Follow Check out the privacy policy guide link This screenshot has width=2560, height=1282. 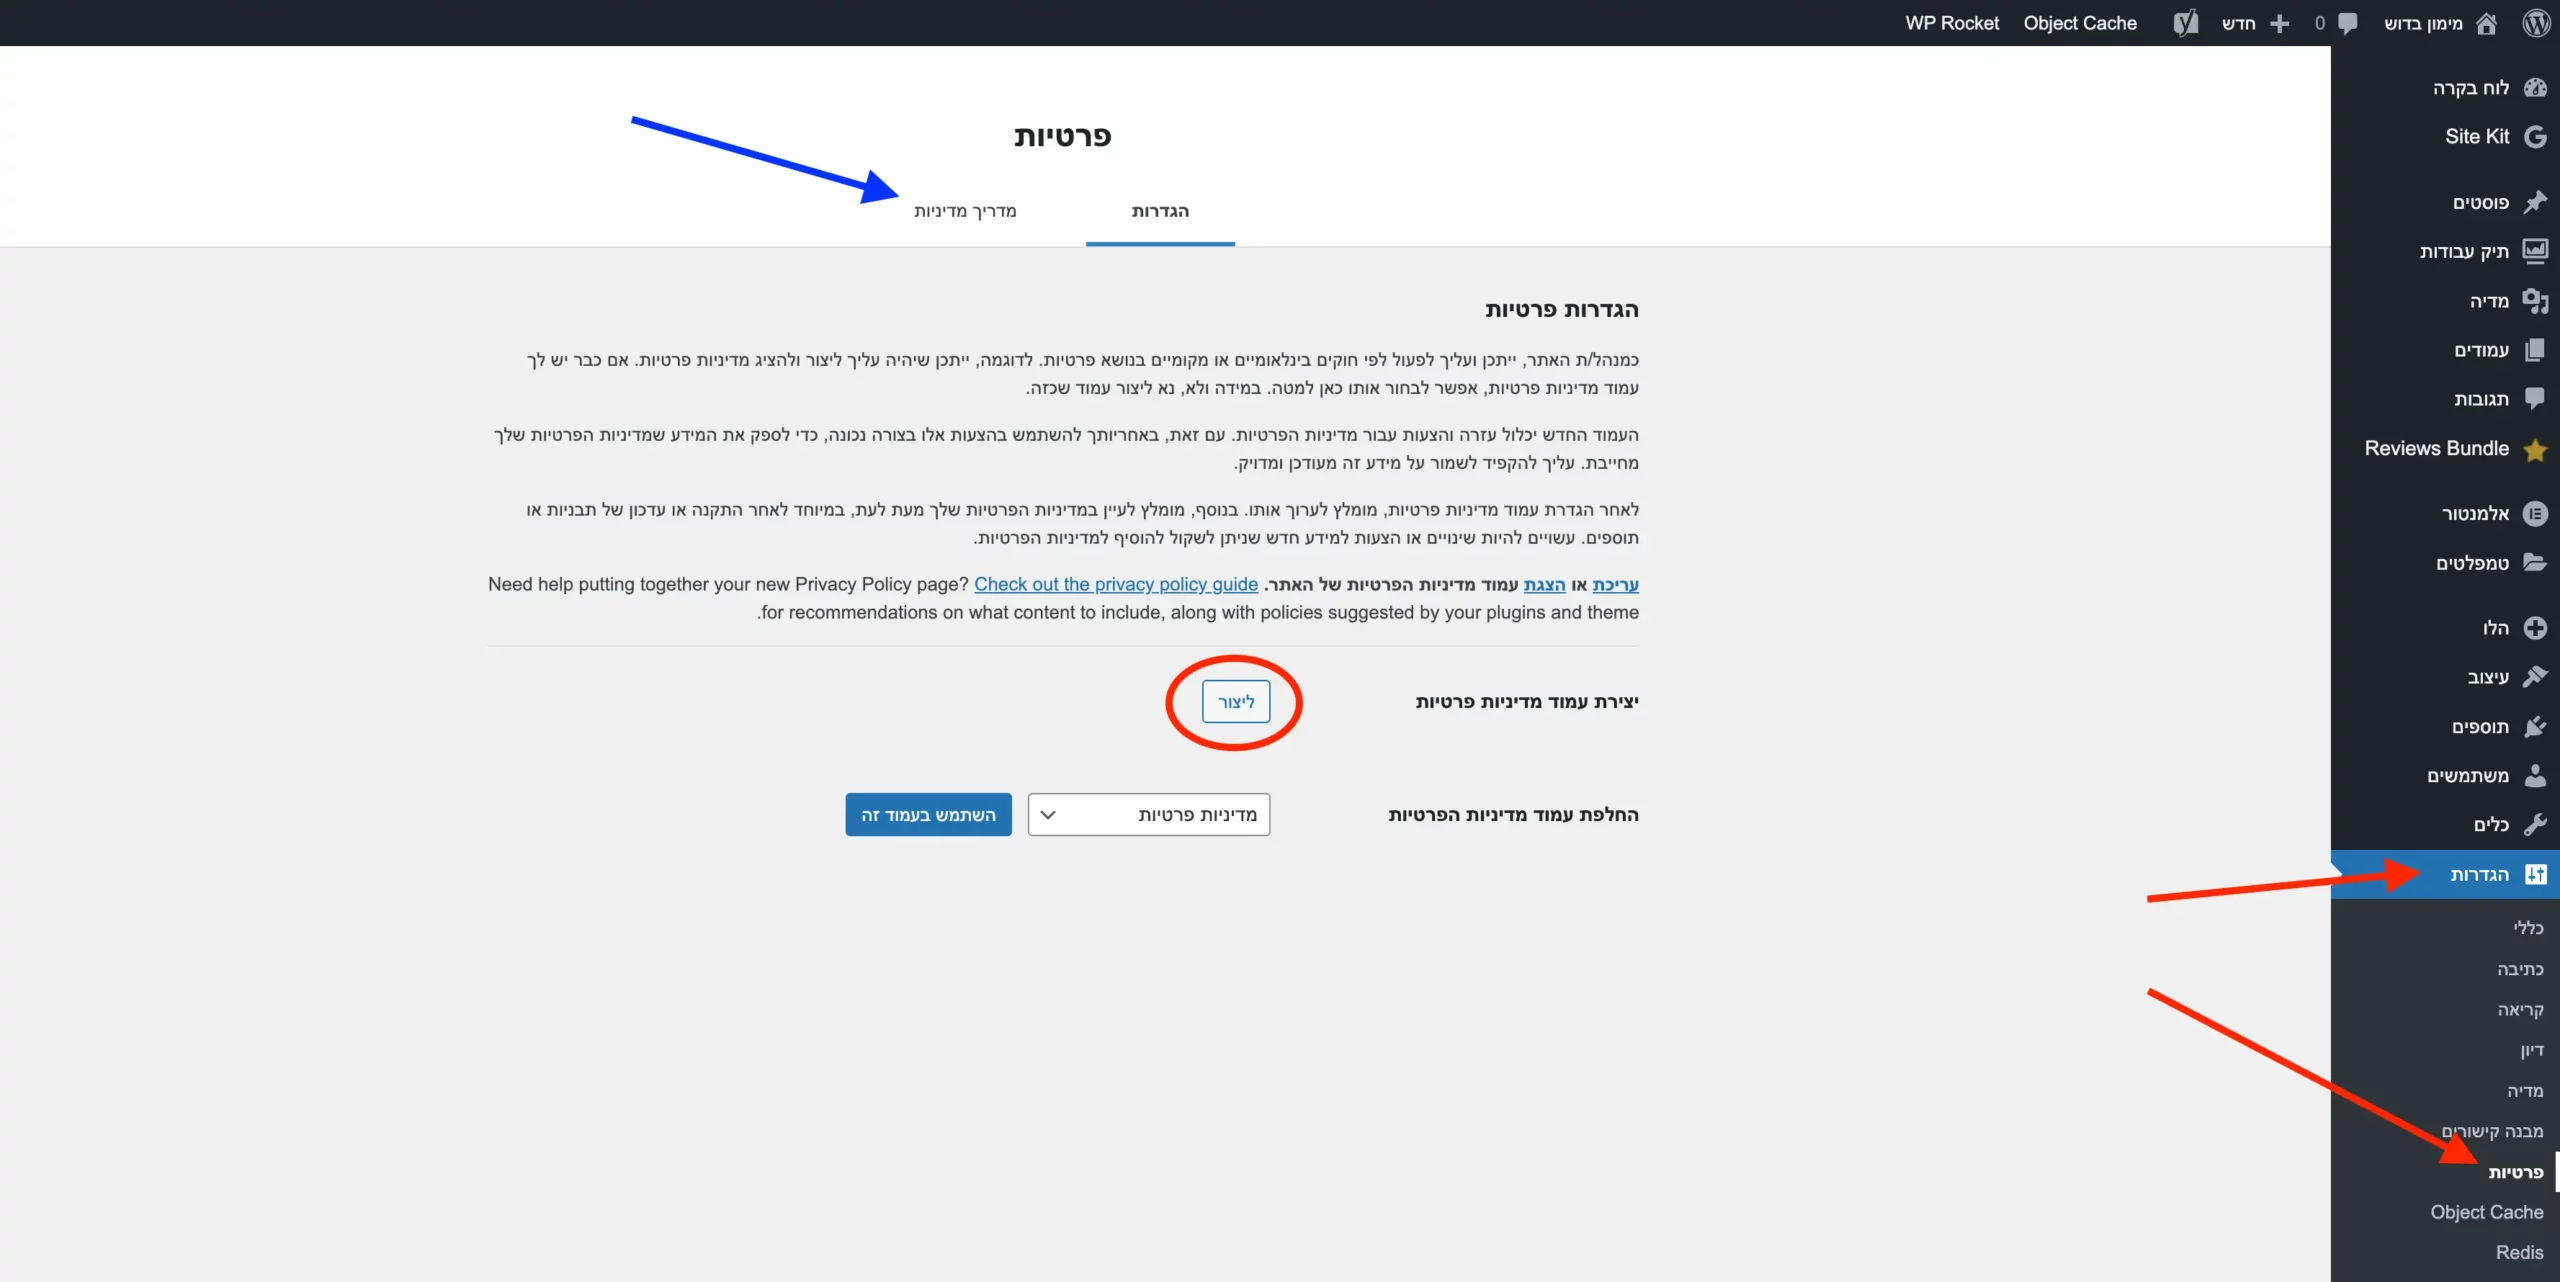coord(1116,584)
